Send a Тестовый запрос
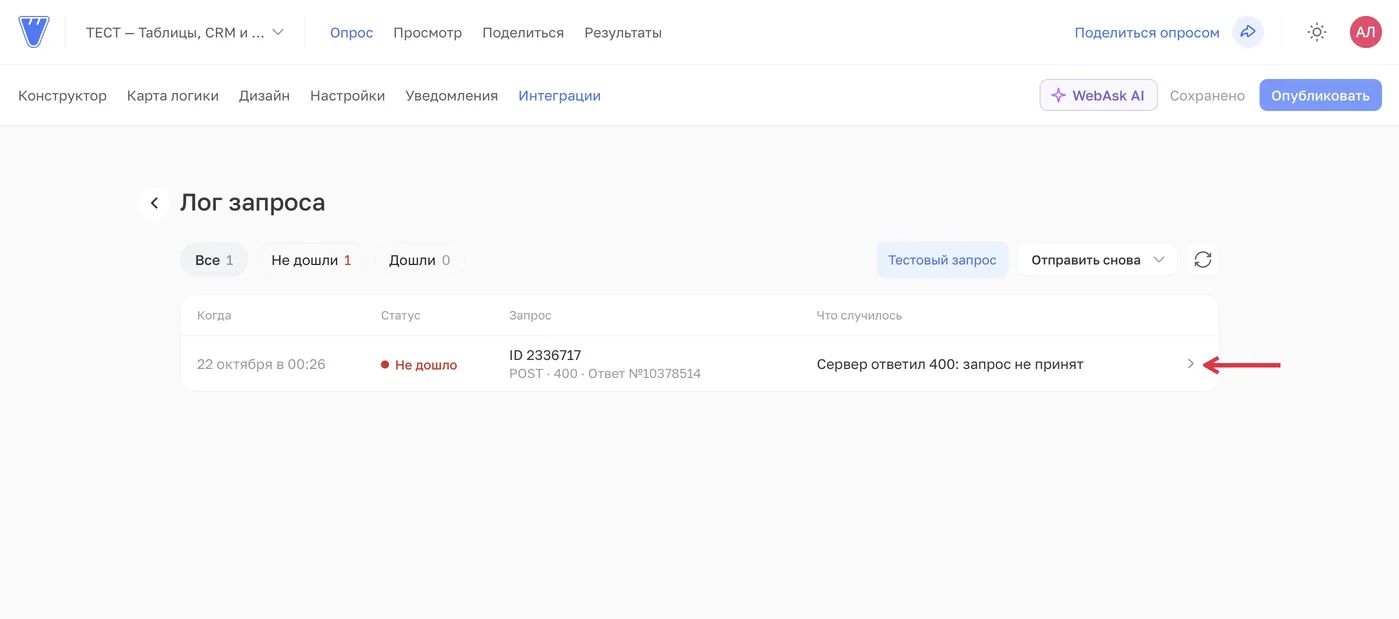Viewport: 1399px width, 619px height. click(x=942, y=260)
